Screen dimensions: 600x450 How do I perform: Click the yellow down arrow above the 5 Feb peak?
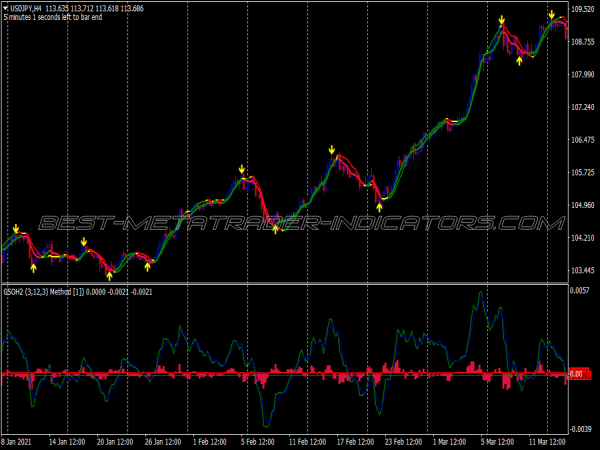pyautogui.click(x=242, y=169)
